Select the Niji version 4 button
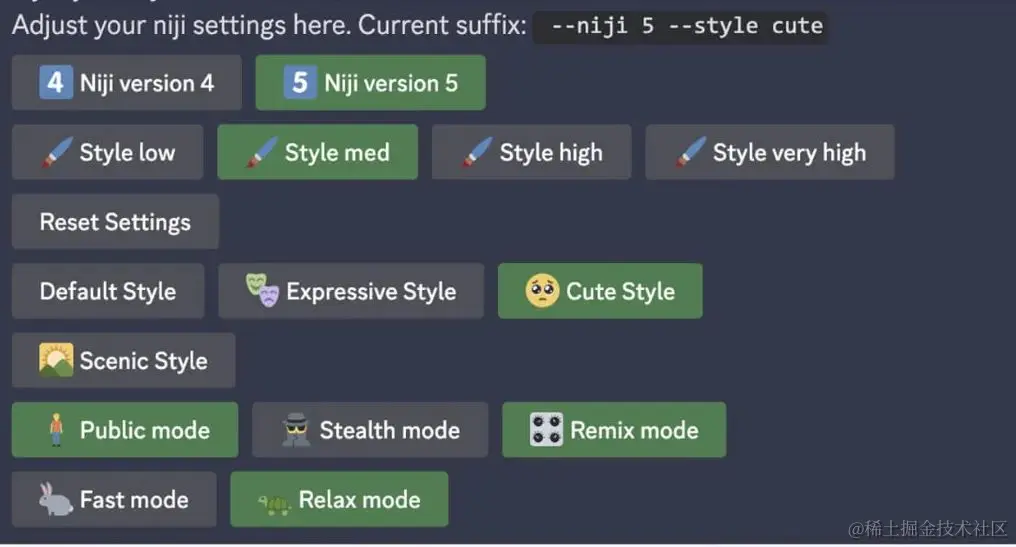 [126, 82]
